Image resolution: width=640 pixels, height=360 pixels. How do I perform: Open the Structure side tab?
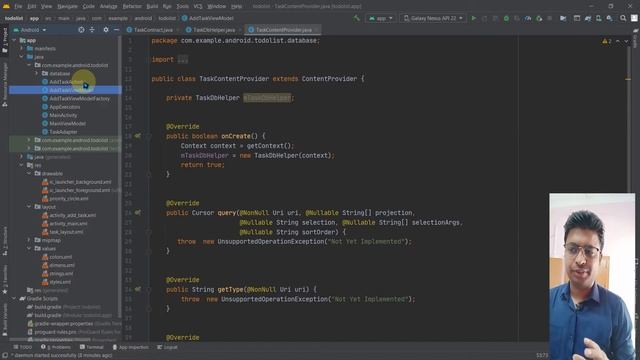4,242
